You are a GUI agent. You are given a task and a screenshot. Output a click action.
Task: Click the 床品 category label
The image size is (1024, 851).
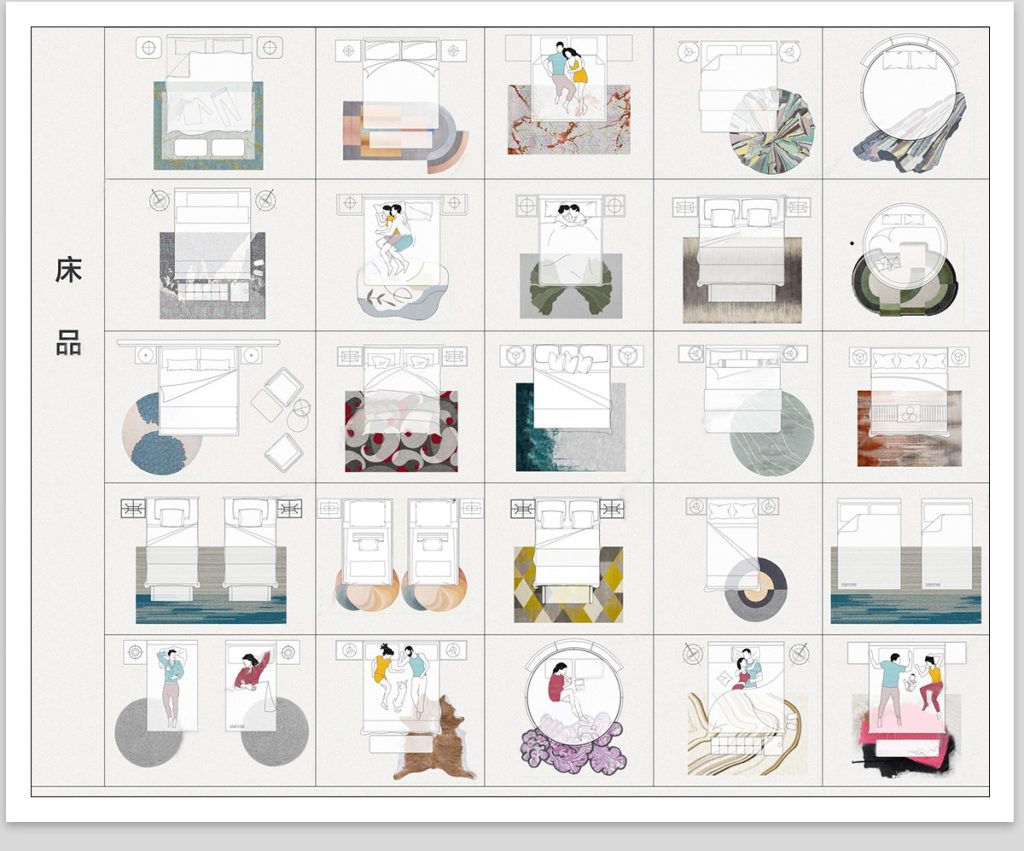click(x=68, y=307)
